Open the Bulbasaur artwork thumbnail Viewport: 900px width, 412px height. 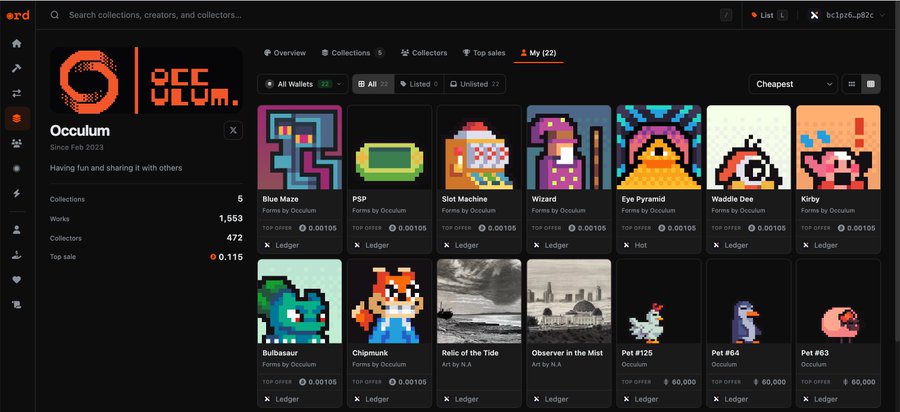click(x=300, y=301)
